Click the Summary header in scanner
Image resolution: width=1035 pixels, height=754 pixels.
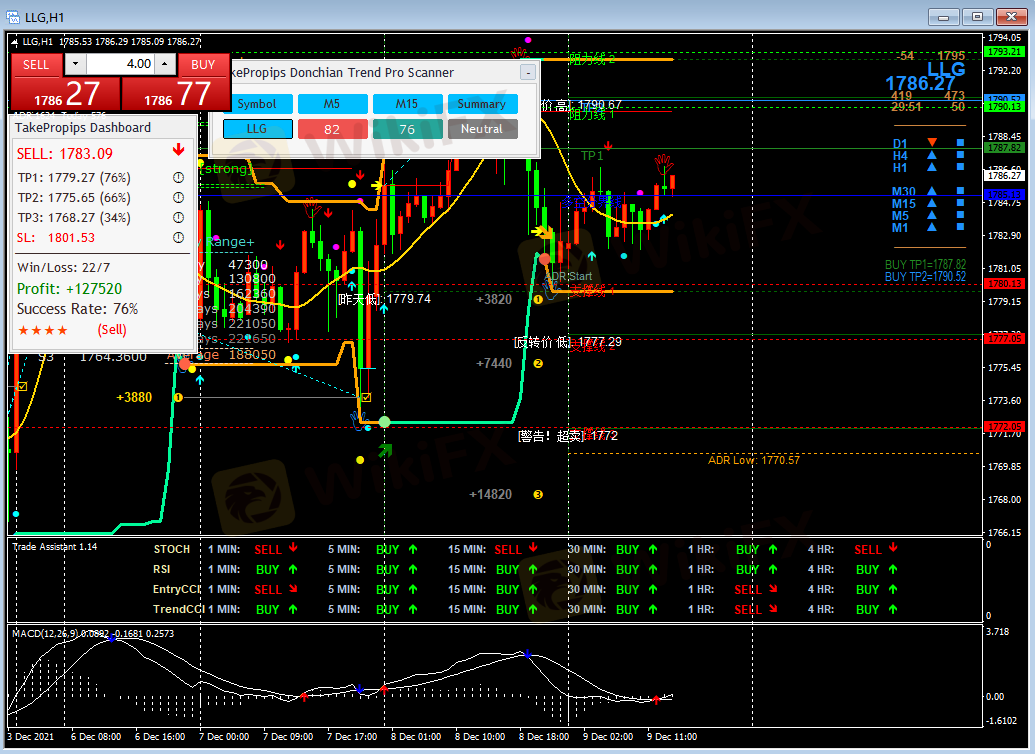click(x=482, y=104)
